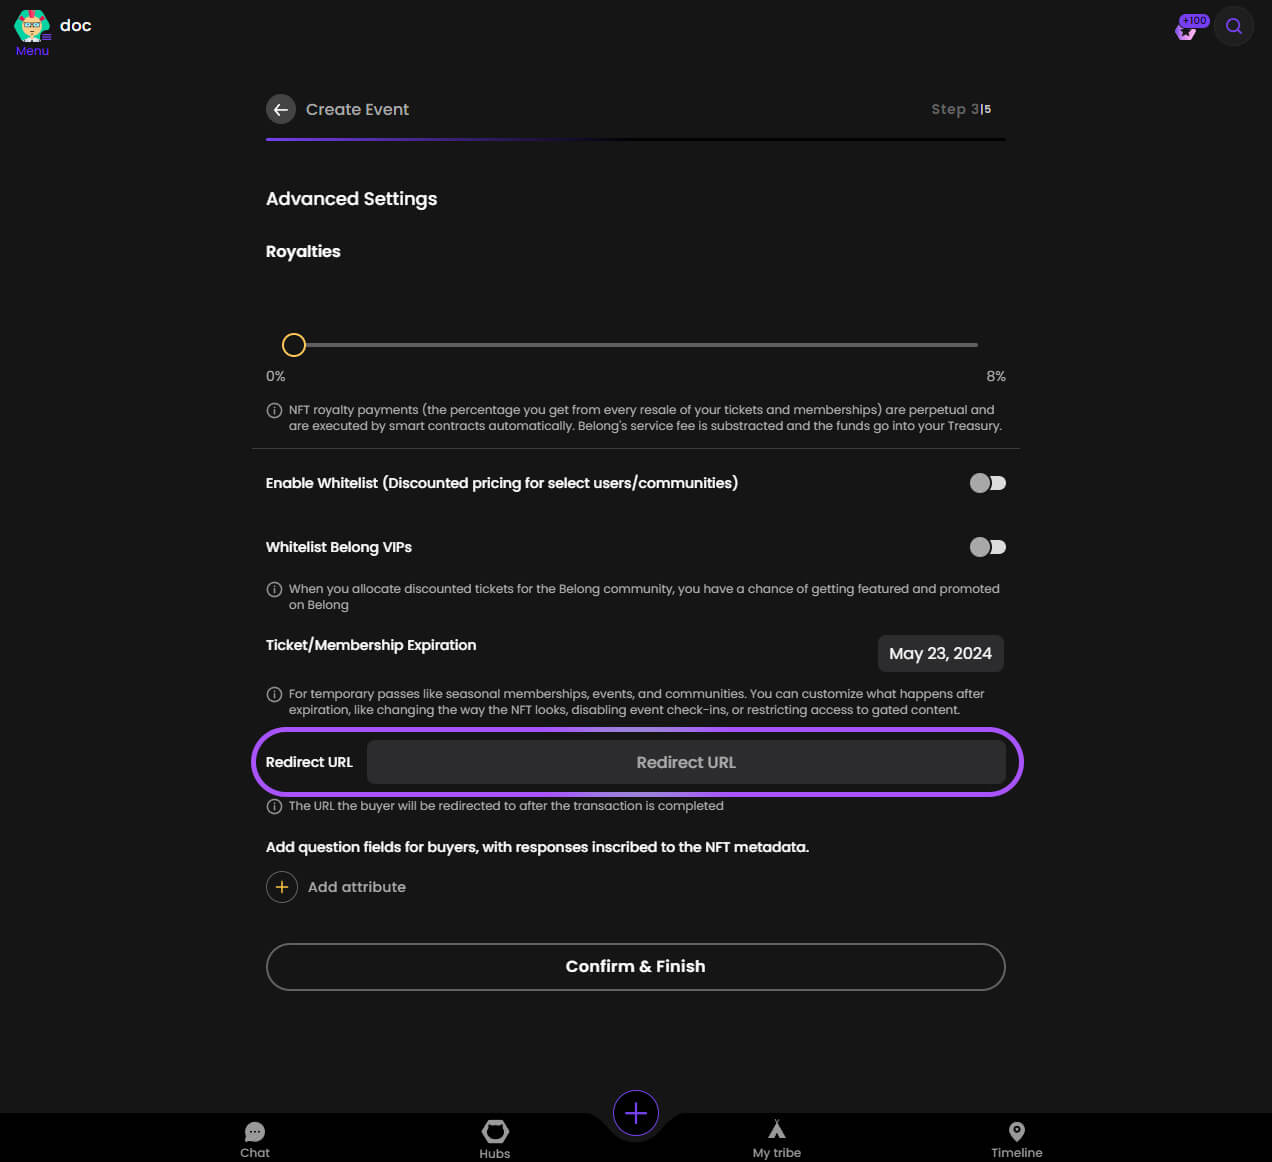
Task: Open the +100 rewards badge icon
Action: coord(1190,27)
